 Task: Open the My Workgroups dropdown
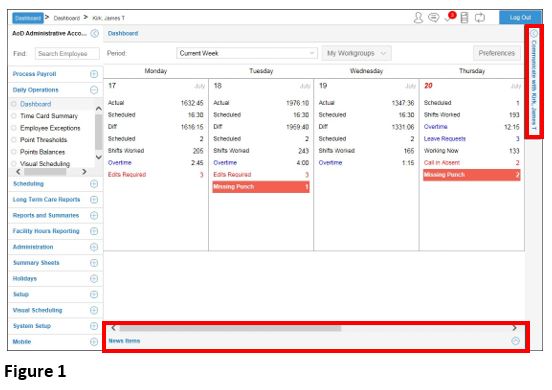tap(356, 53)
